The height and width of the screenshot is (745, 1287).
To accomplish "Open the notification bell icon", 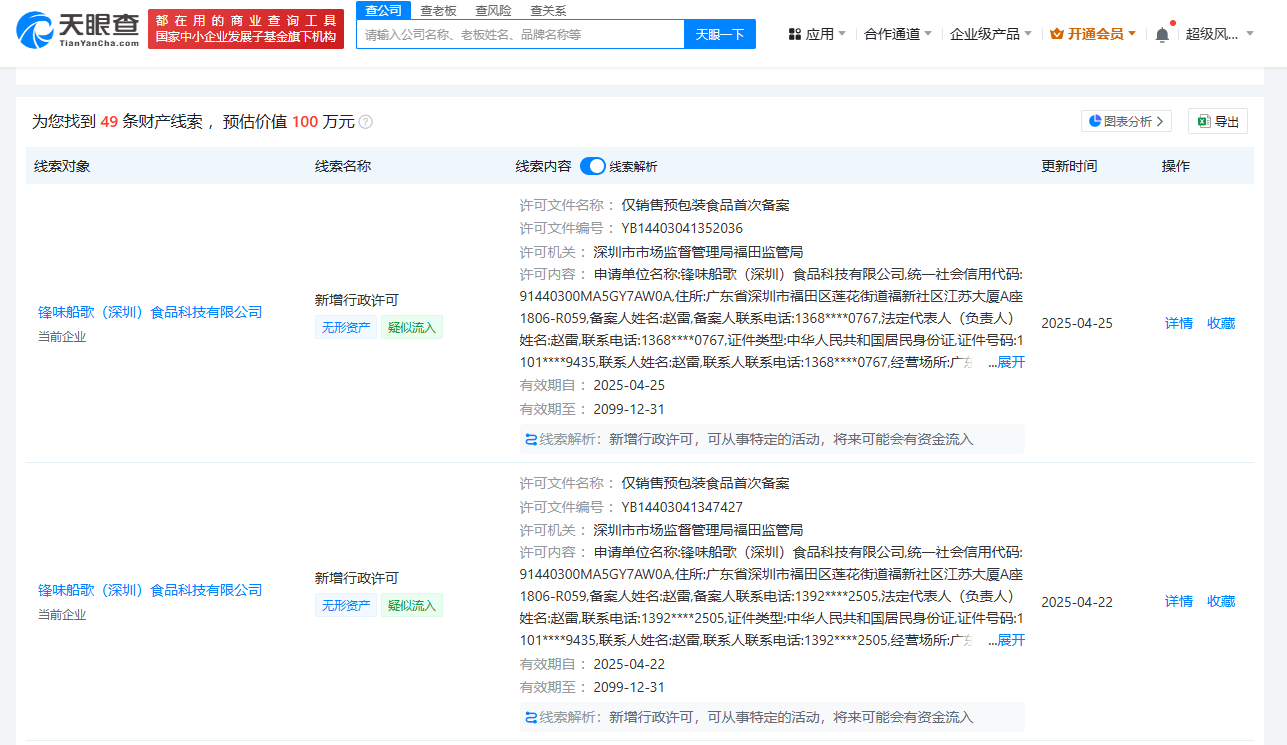I will [x=1161, y=34].
